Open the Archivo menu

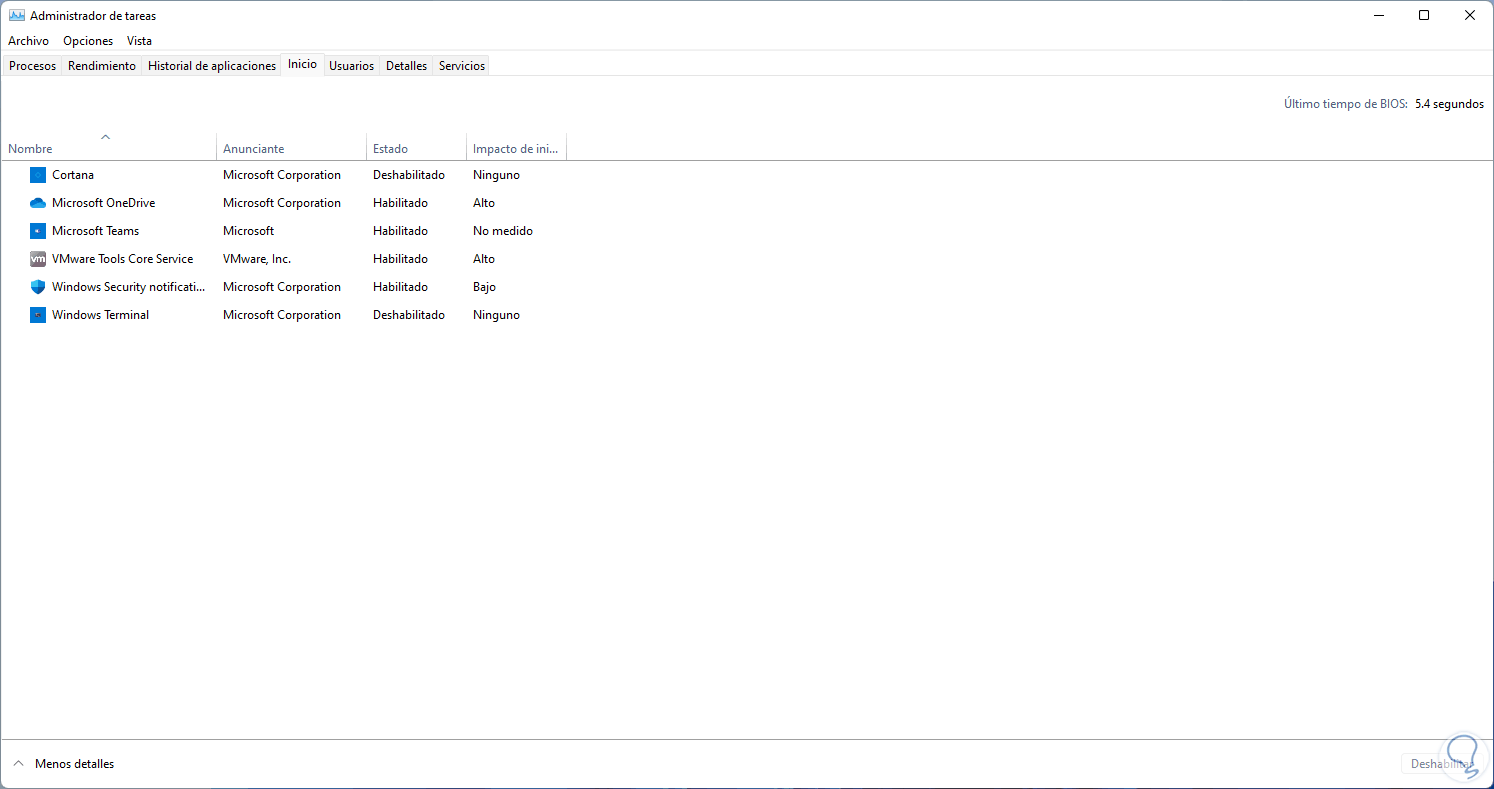tap(28, 41)
